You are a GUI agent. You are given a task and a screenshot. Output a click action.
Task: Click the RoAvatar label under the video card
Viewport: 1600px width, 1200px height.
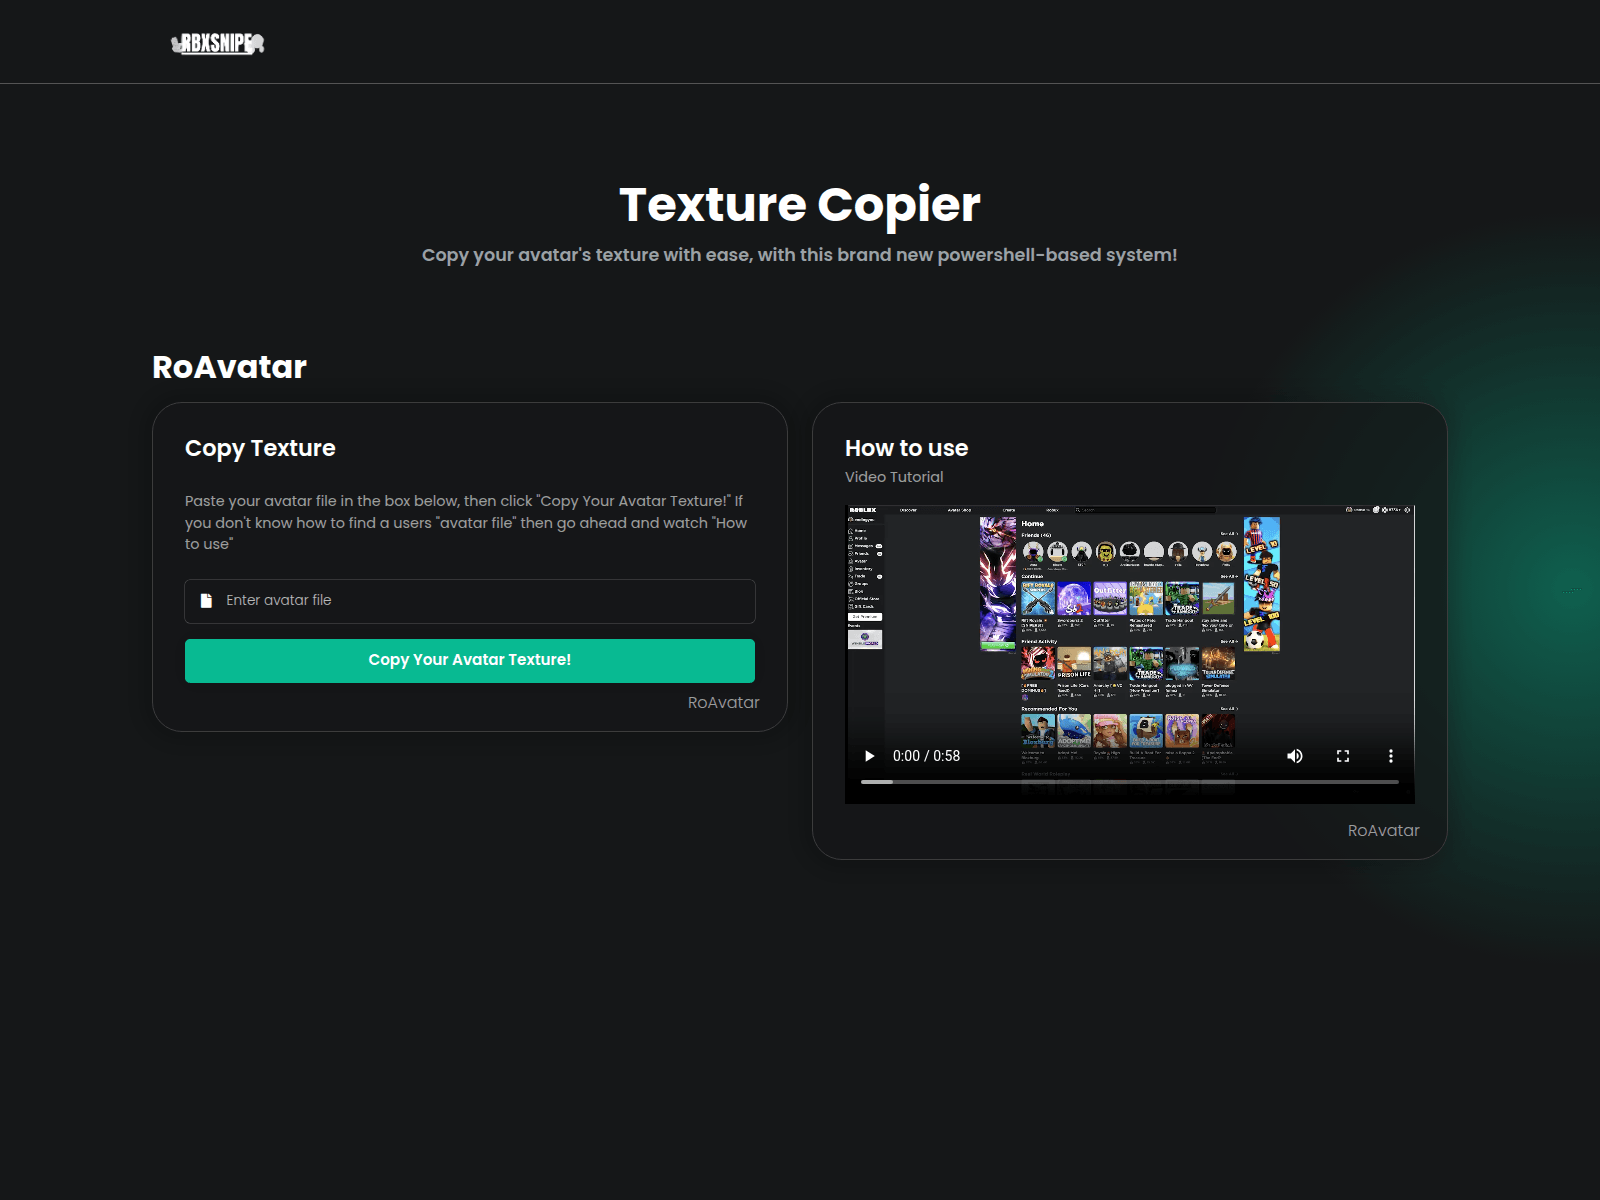pyautogui.click(x=1383, y=831)
